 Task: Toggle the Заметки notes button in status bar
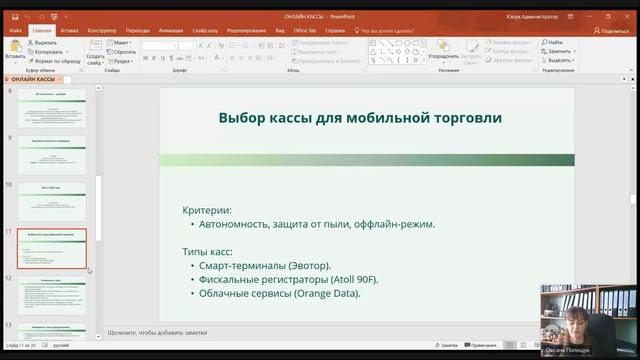point(447,345)
